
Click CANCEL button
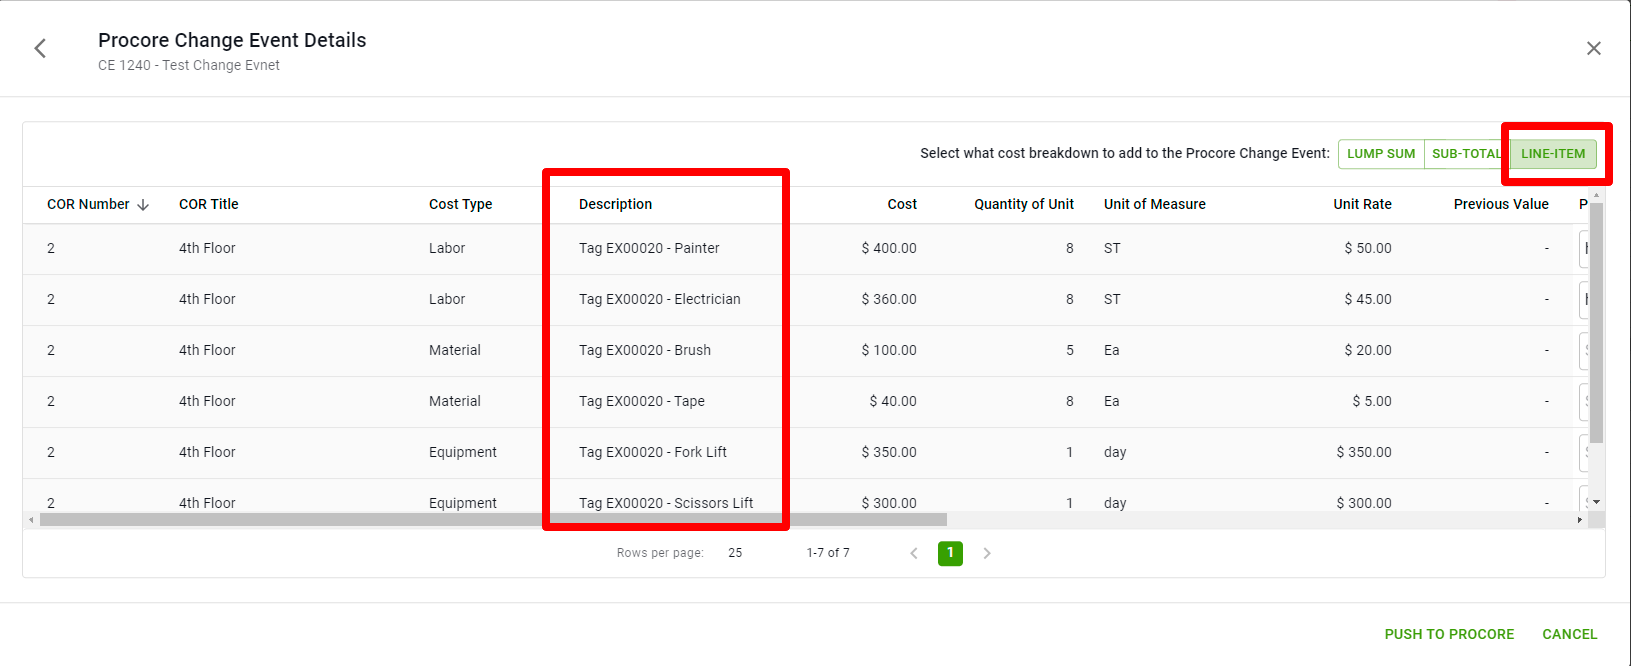[1569, 634]
